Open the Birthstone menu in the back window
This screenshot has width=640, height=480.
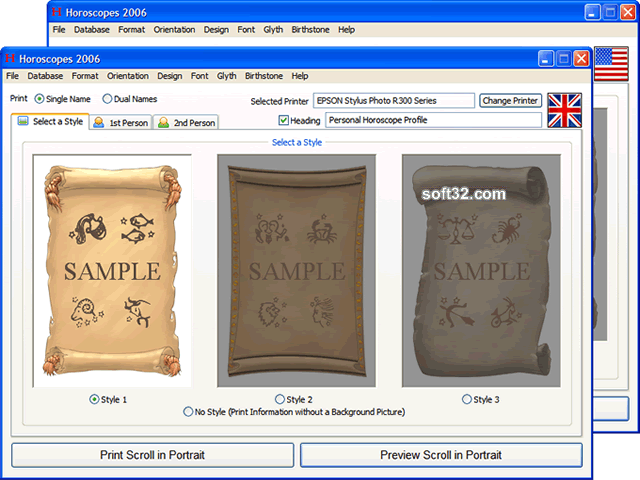[x=310, y=29]
